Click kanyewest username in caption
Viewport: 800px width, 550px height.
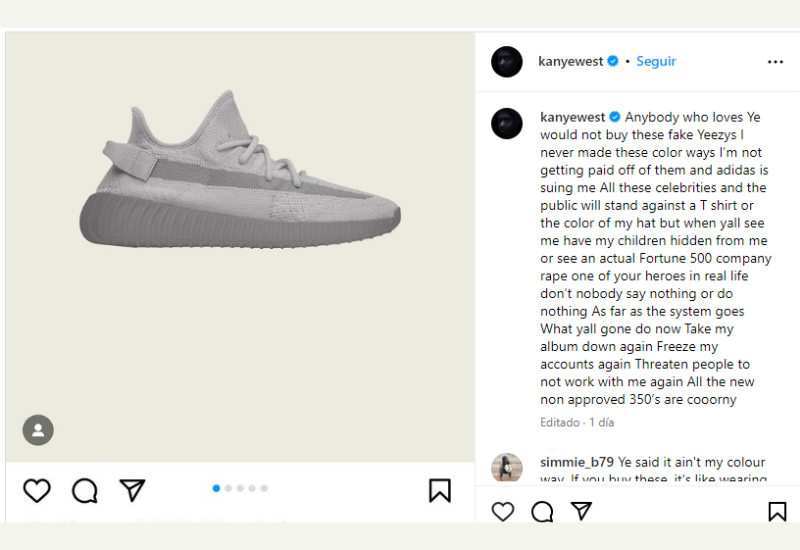[x=572, y=117]
